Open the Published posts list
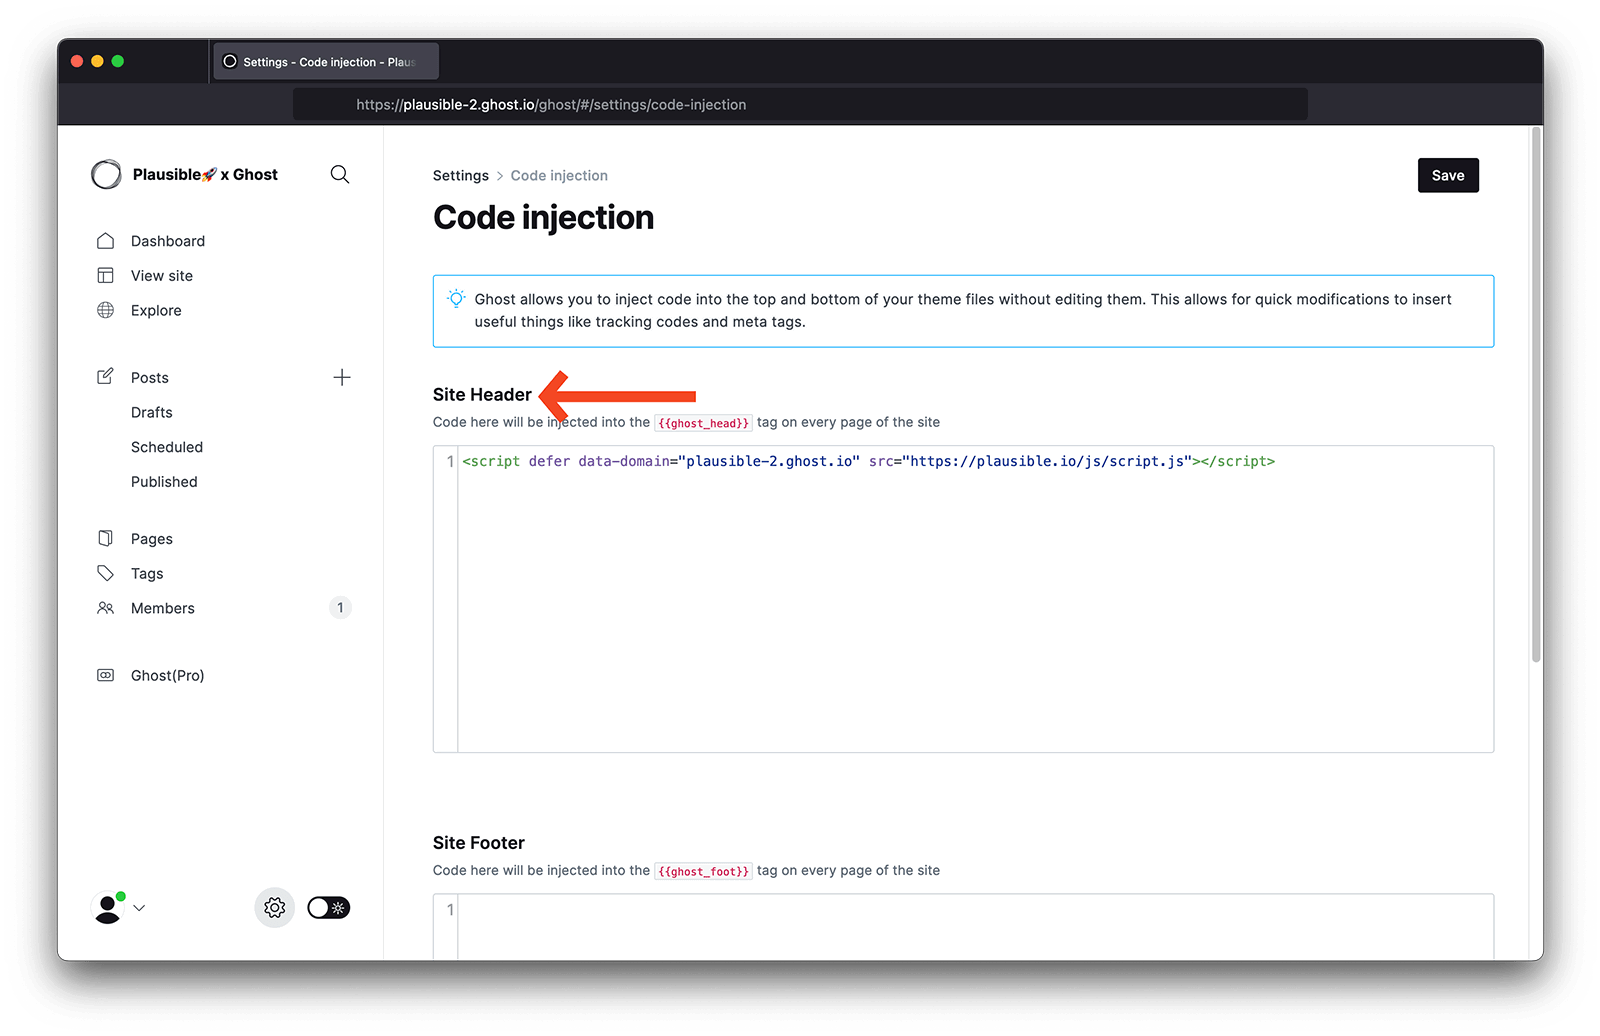 point(164,482)
